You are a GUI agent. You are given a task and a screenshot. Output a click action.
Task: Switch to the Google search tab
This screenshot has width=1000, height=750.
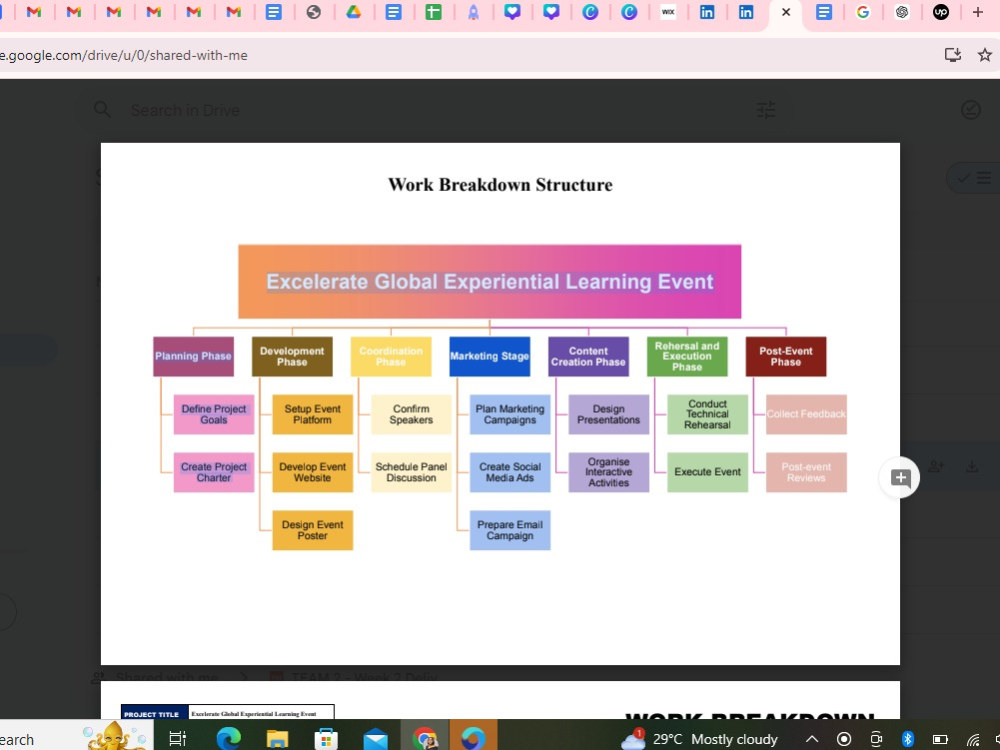[x=863, y=11]
